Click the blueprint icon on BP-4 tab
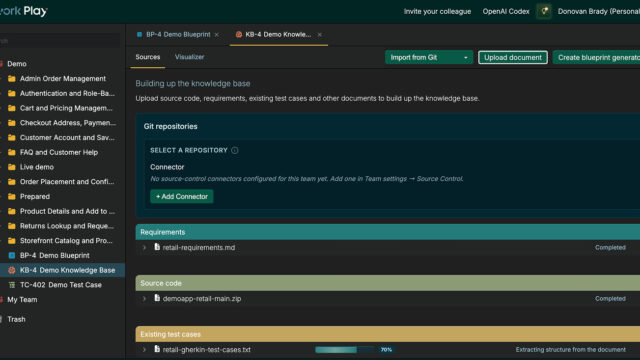The height and width of the screenshot is (360, 640). tap(139, 34)
